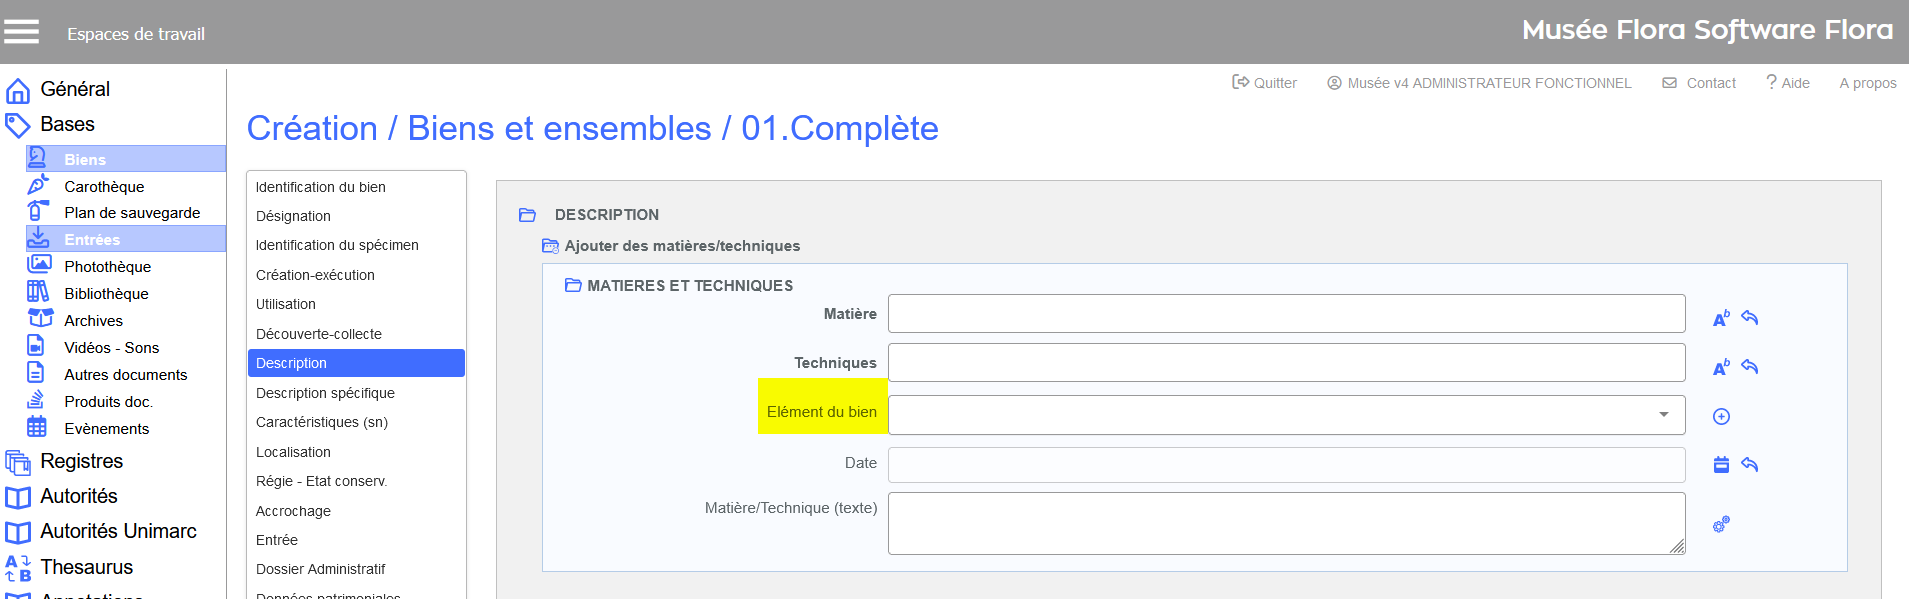Expand the Elément du bien dropdown
This screenshot has height=599, width=1909.
pyautogui.click(x=1663, y=415)
